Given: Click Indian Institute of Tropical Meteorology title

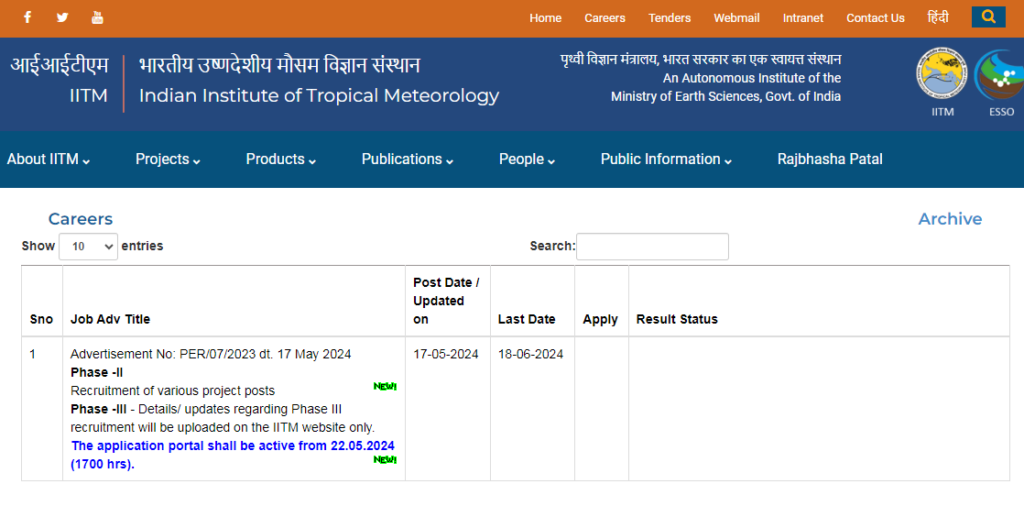Looking at the screenshot, I should click(x=319, y=96).
